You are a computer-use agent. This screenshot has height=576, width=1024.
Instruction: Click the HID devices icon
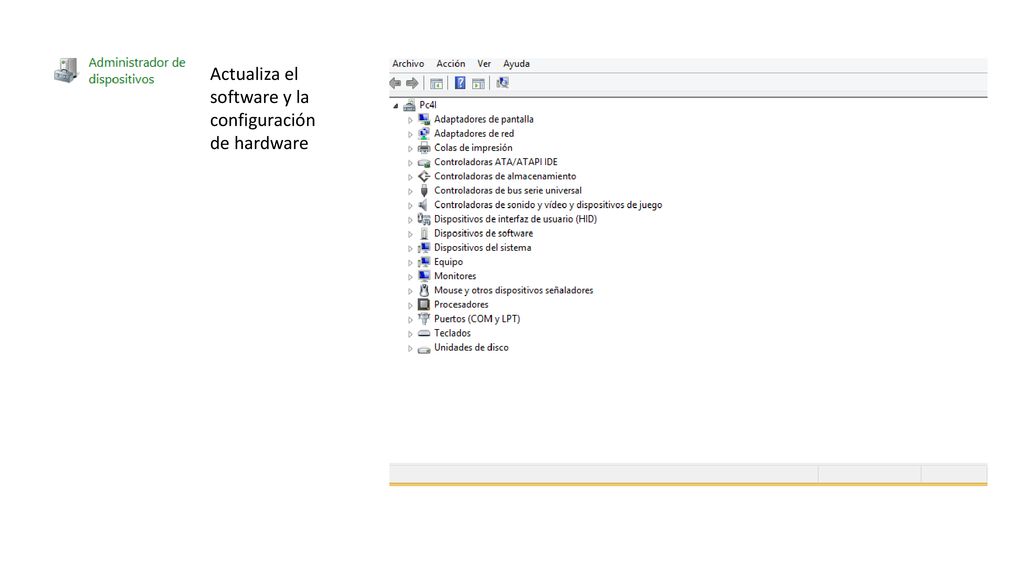click(x=424, y=219)
